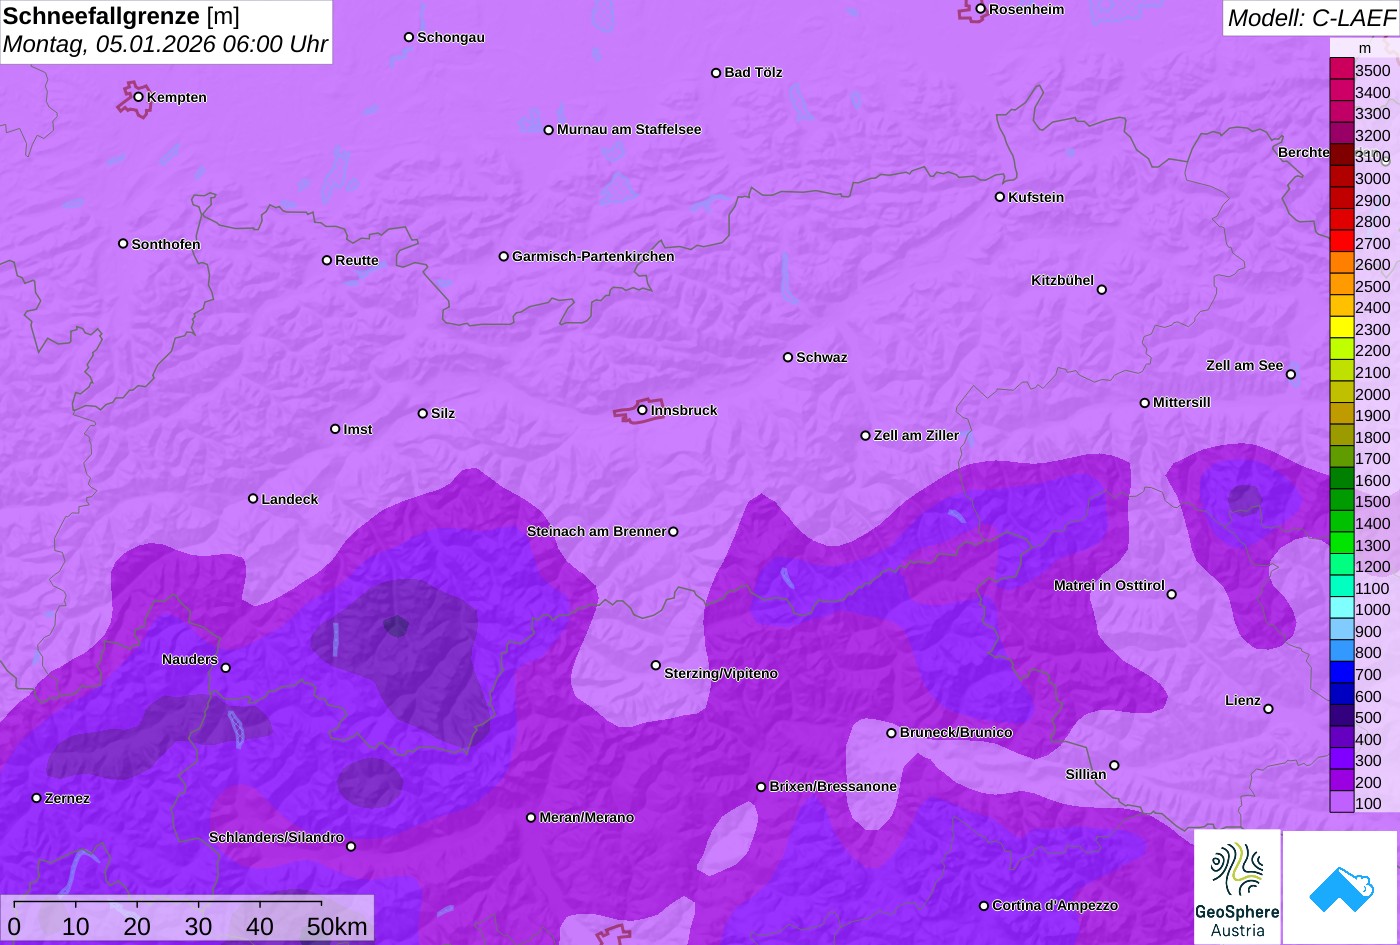
Task: Click the GeoSphere Austria logo
Action: [1237, 887]
